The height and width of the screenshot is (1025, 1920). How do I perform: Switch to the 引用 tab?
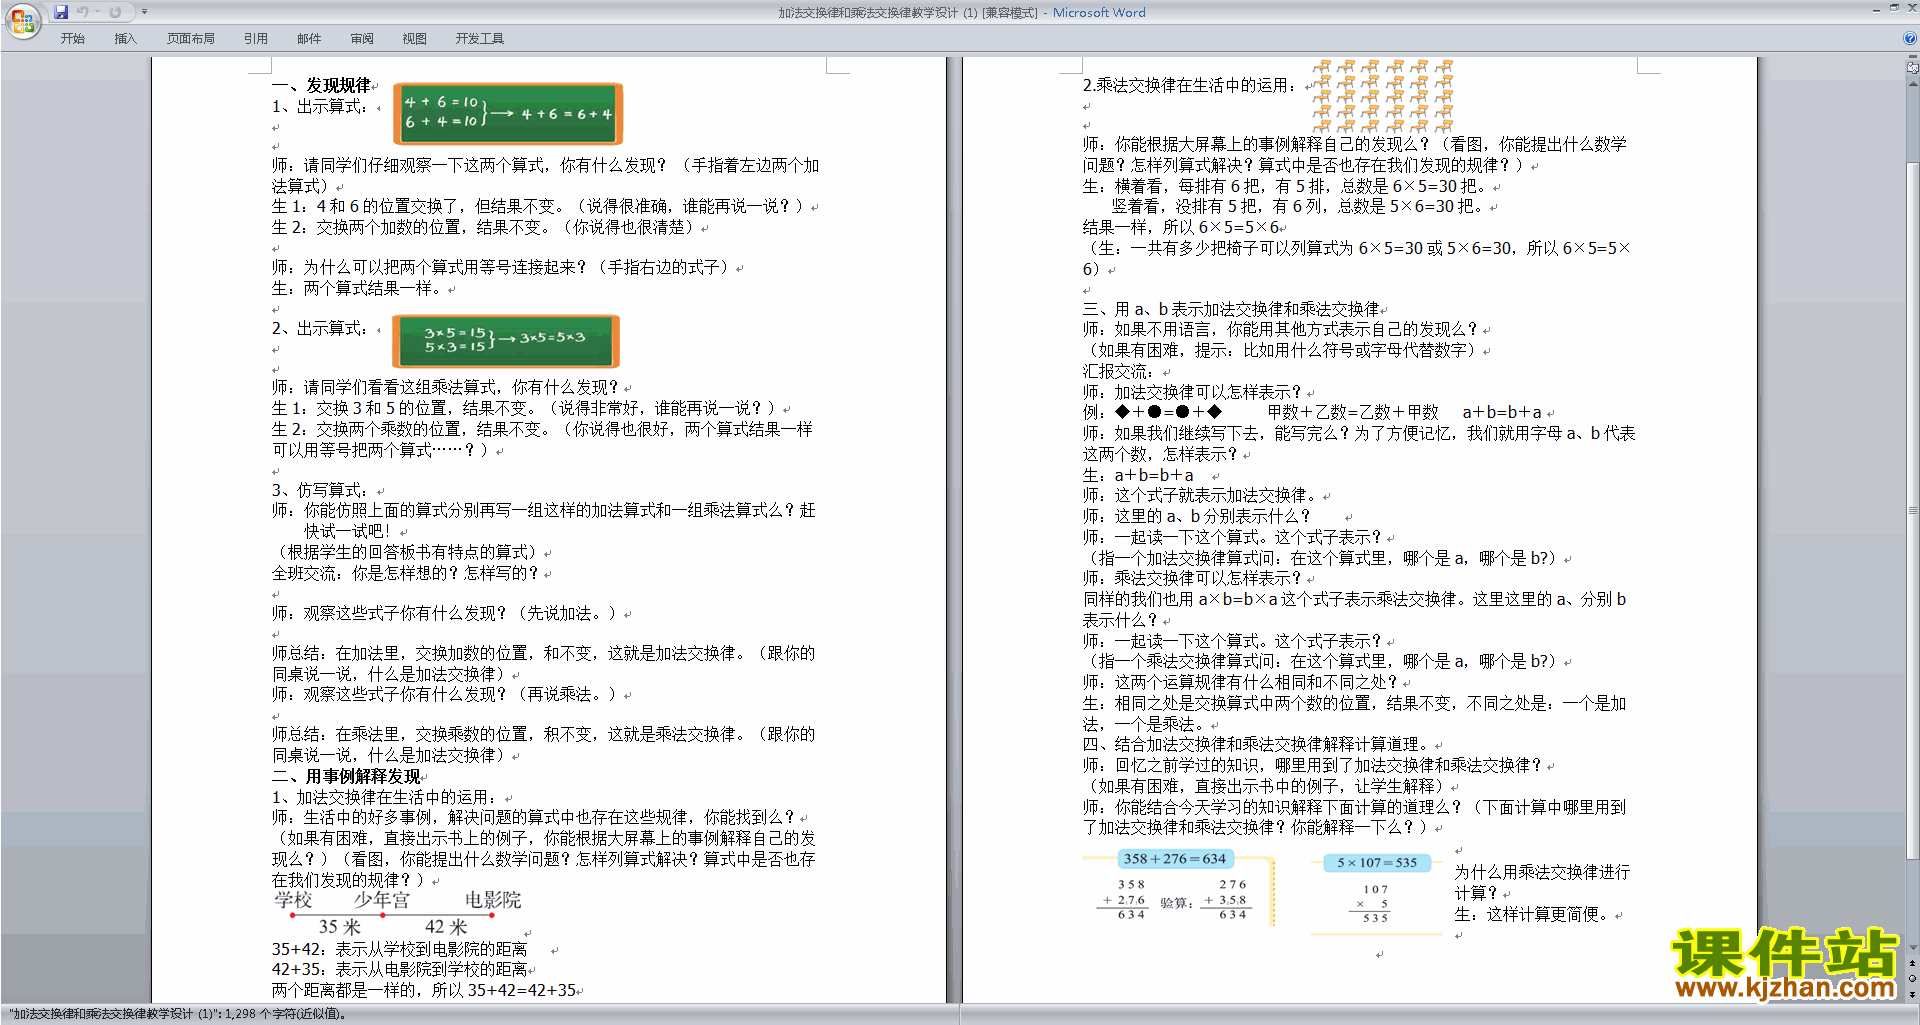click(x=256, y=39)
